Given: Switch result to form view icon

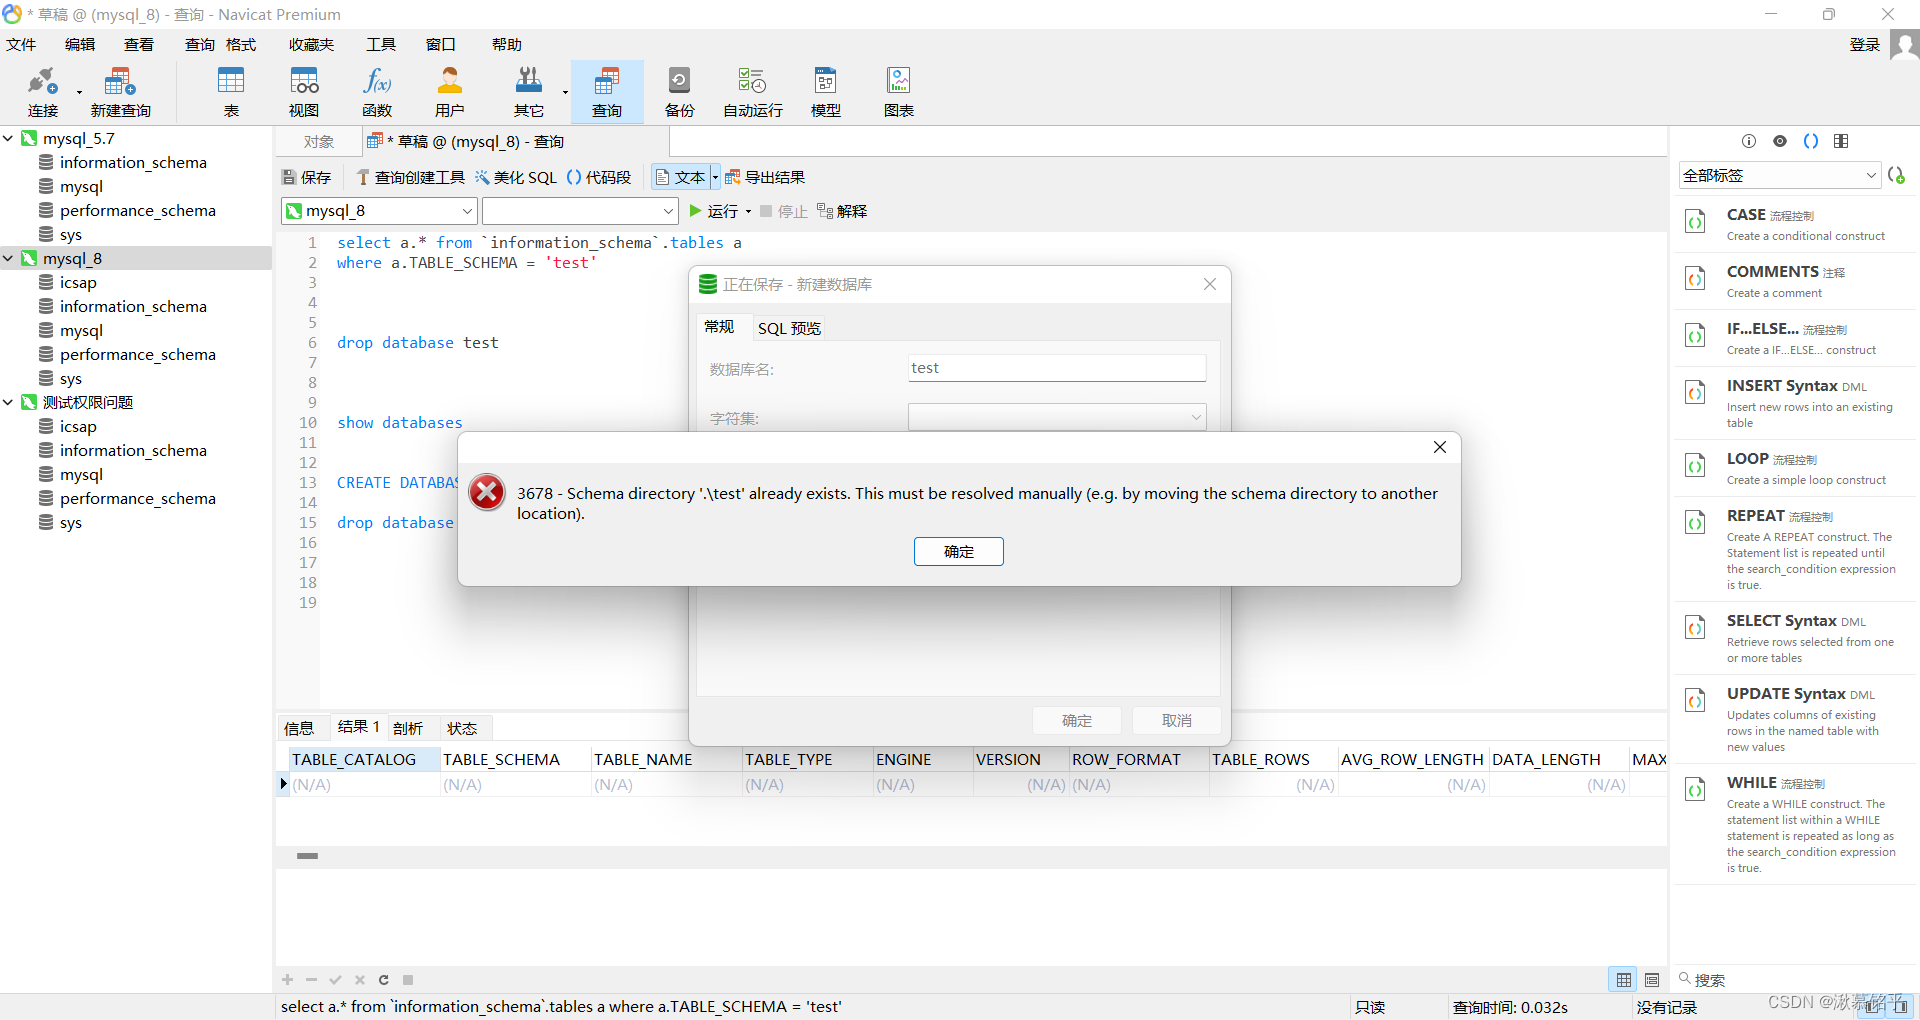Looking at the screenshot, I should 1652,980.
